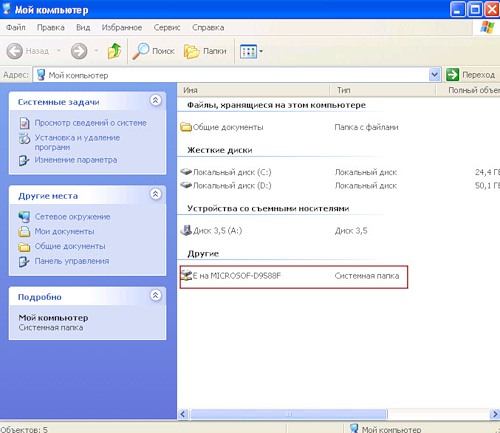The image size is (500, 433).
Task: Click the Переход go button
Action: 471,75
